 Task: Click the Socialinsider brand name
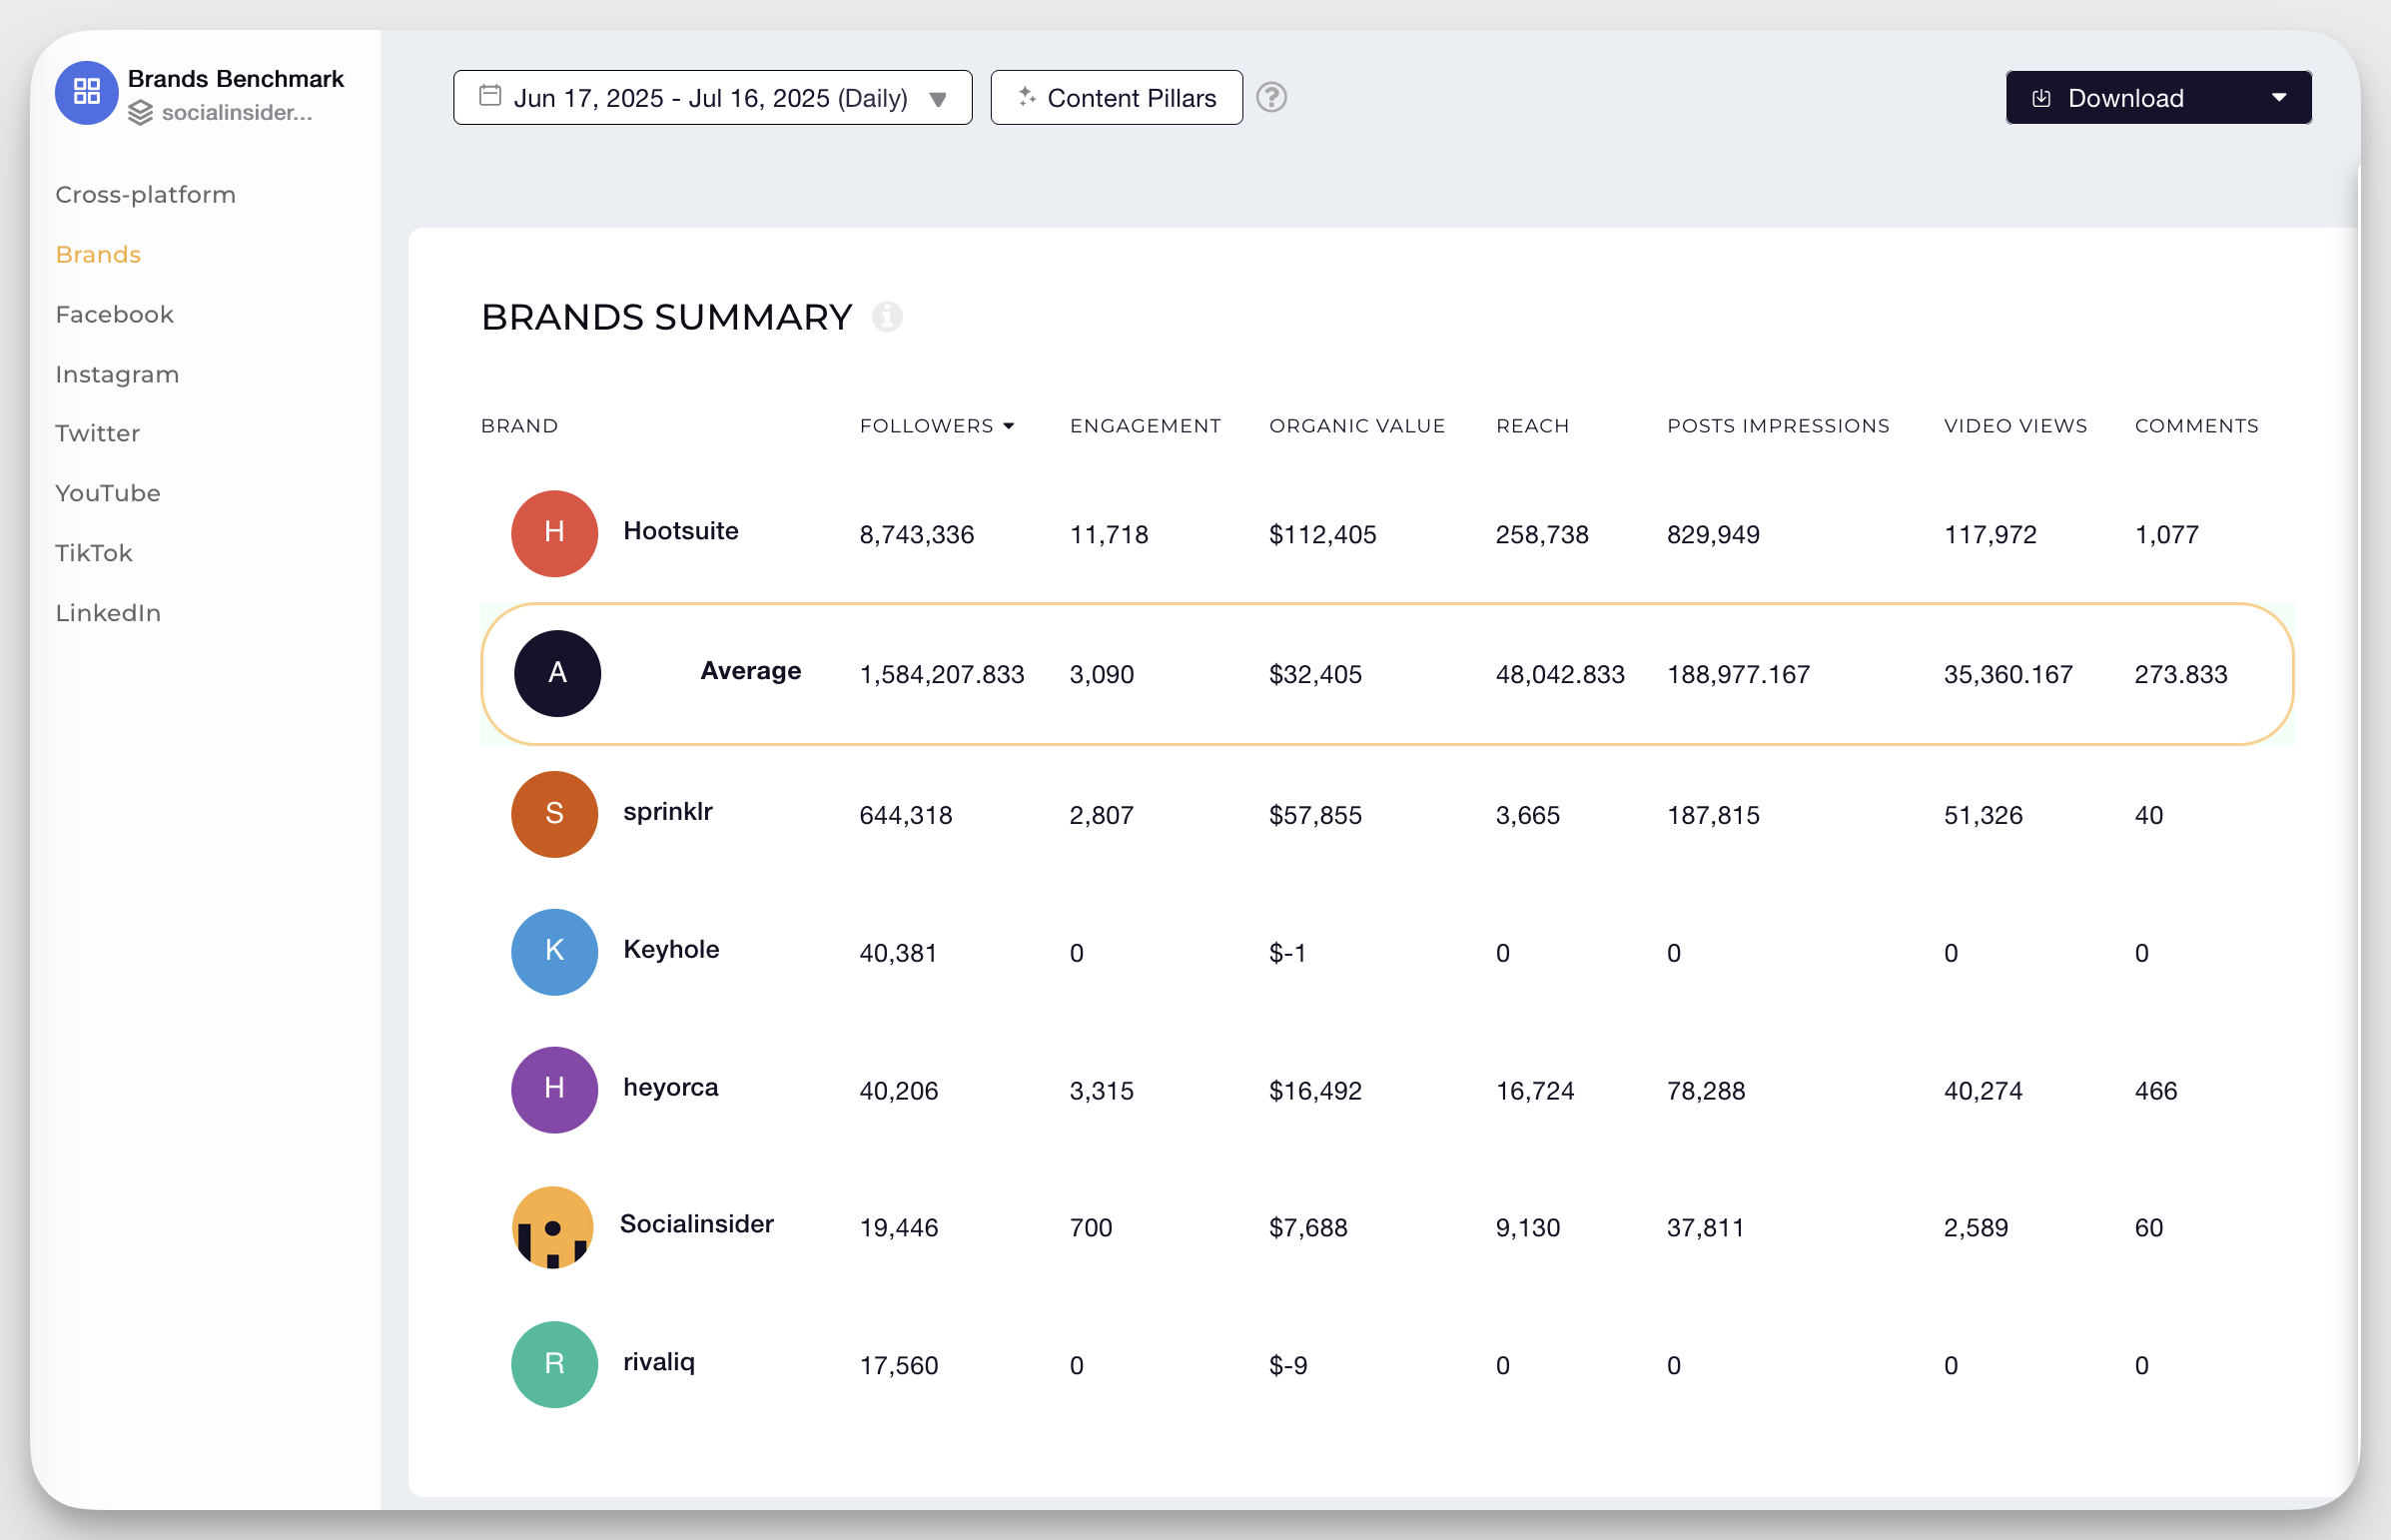[x=696, y=1224]
